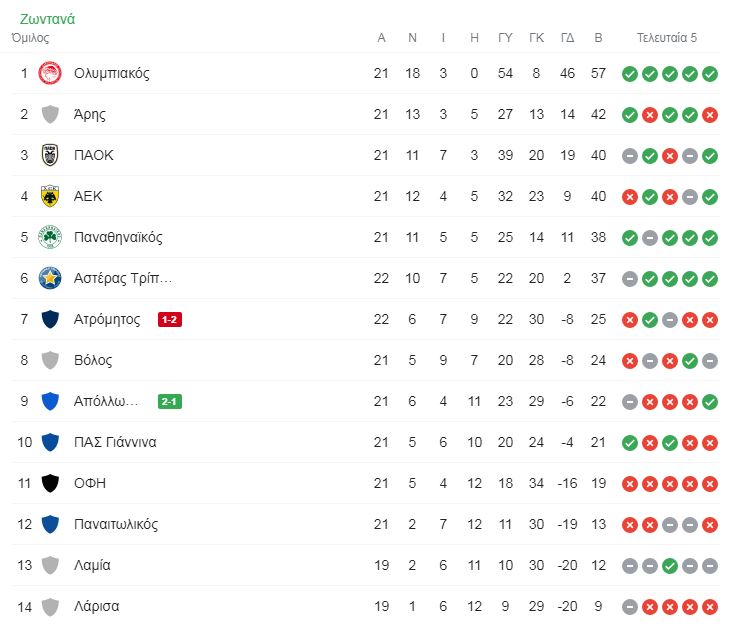Image resolution: width=740 pixels, height=637 pixels.
Task: Click Λαμία's green win result indicator
Action: [670, 566]
